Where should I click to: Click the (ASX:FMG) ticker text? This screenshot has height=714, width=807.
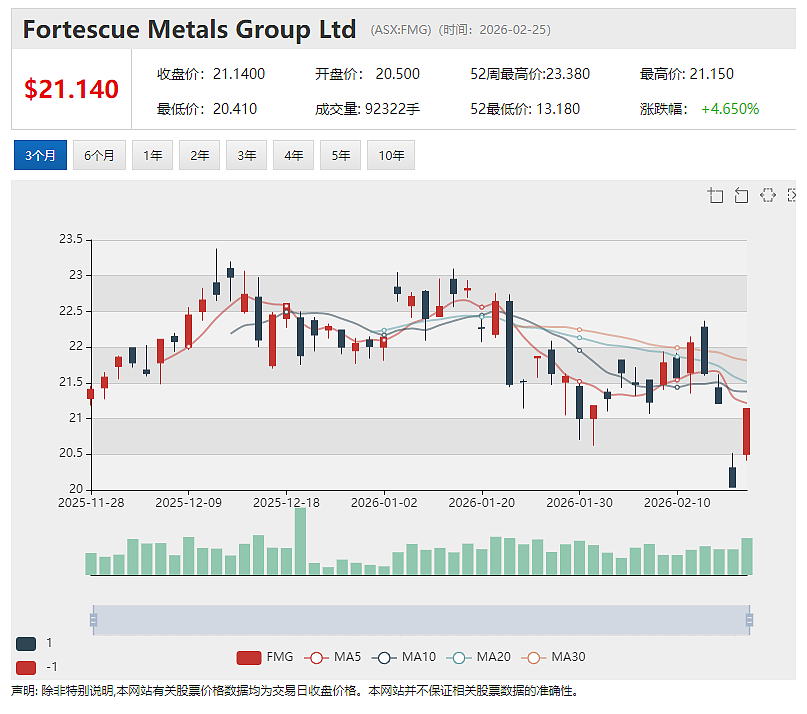click(401, 30)
